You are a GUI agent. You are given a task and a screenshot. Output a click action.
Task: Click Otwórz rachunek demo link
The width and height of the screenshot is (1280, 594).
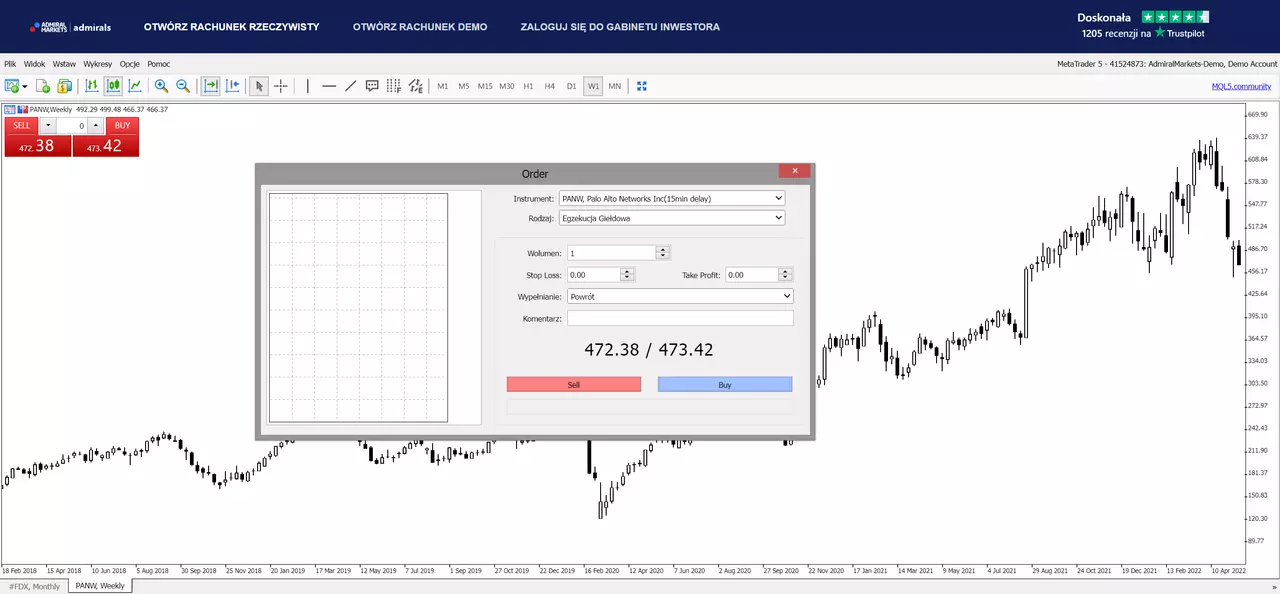(420, 27)
